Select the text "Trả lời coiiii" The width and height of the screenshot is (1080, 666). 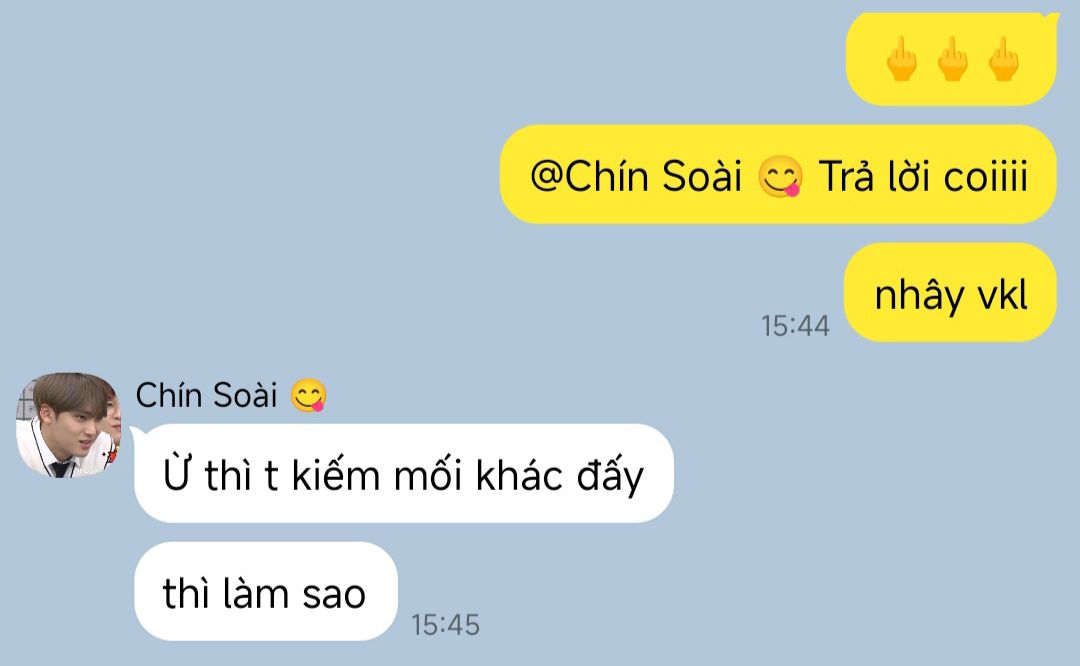[923, 176]
